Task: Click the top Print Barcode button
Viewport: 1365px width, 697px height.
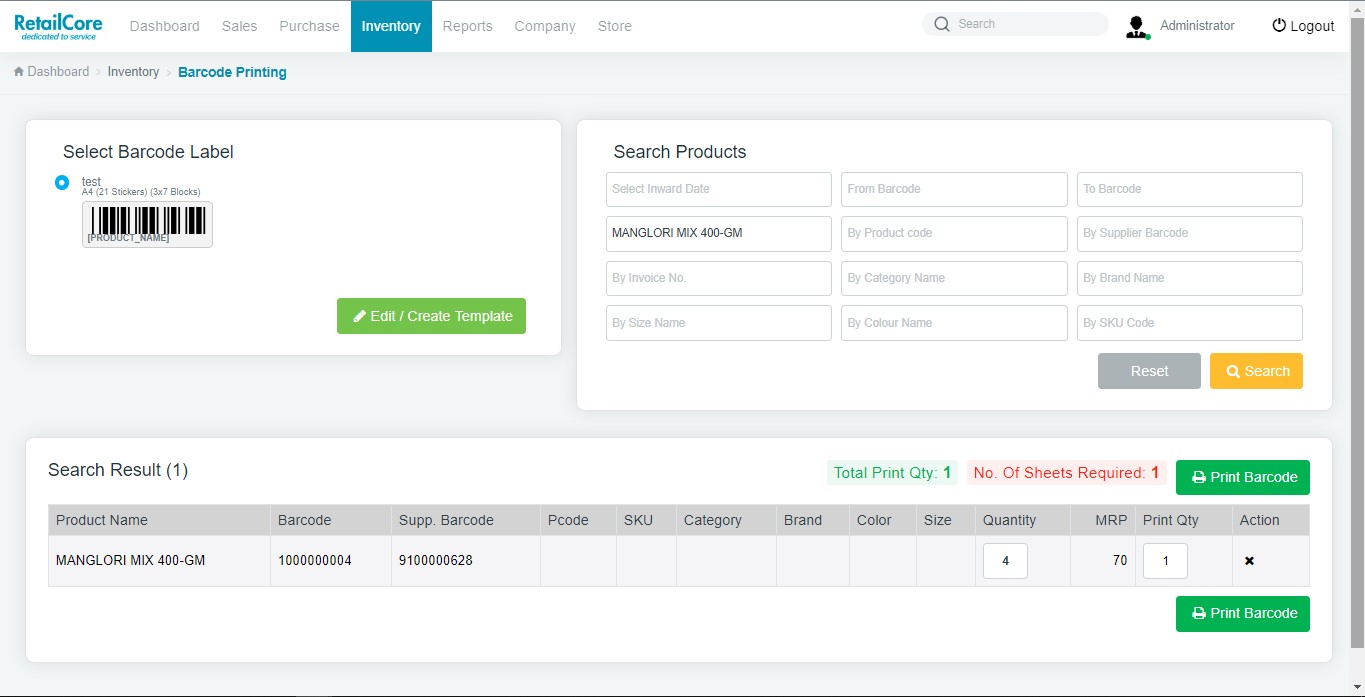Action: (x=1242, y=477)
